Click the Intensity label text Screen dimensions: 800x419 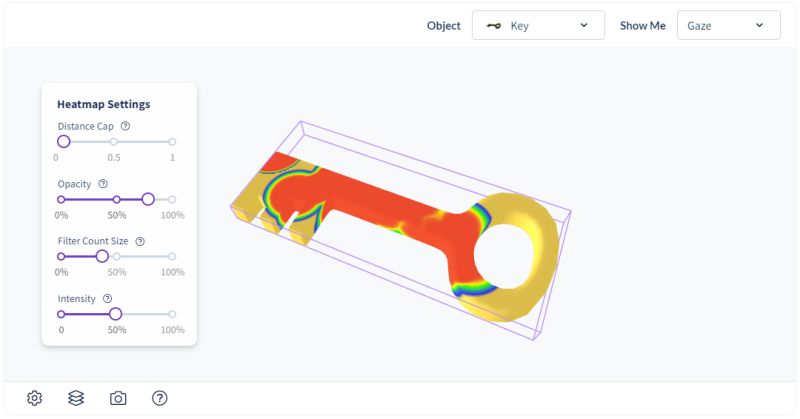pos(77,299)
